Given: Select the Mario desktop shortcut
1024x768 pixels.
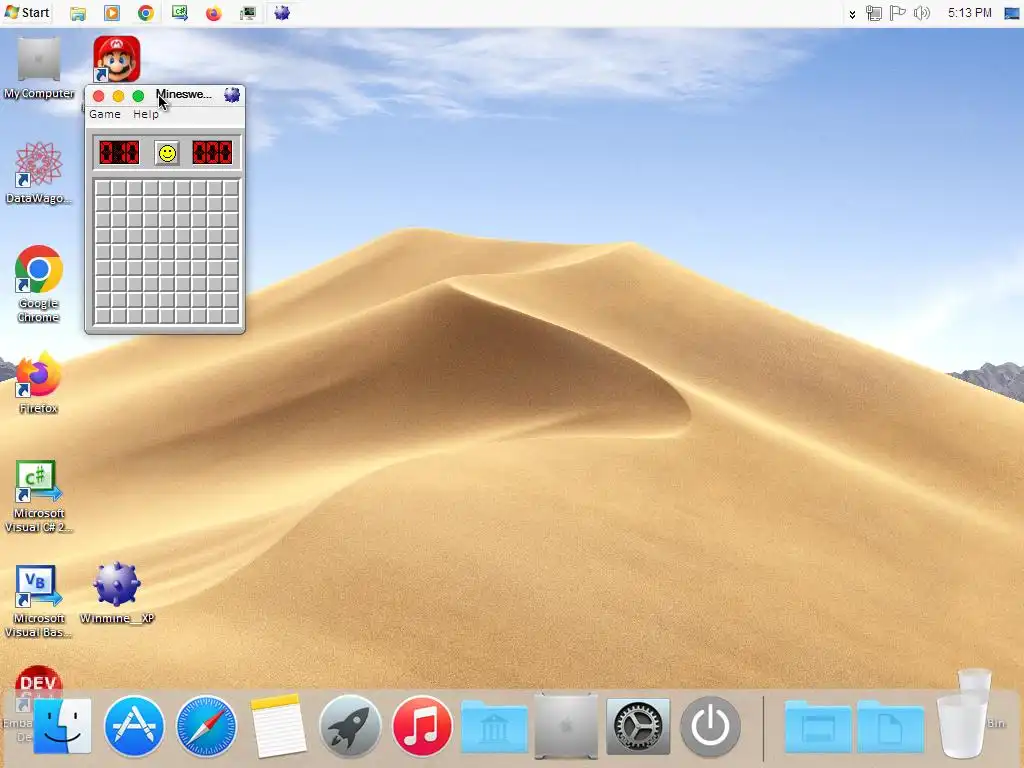Looking at the screenshot, I should coord(116,59).
